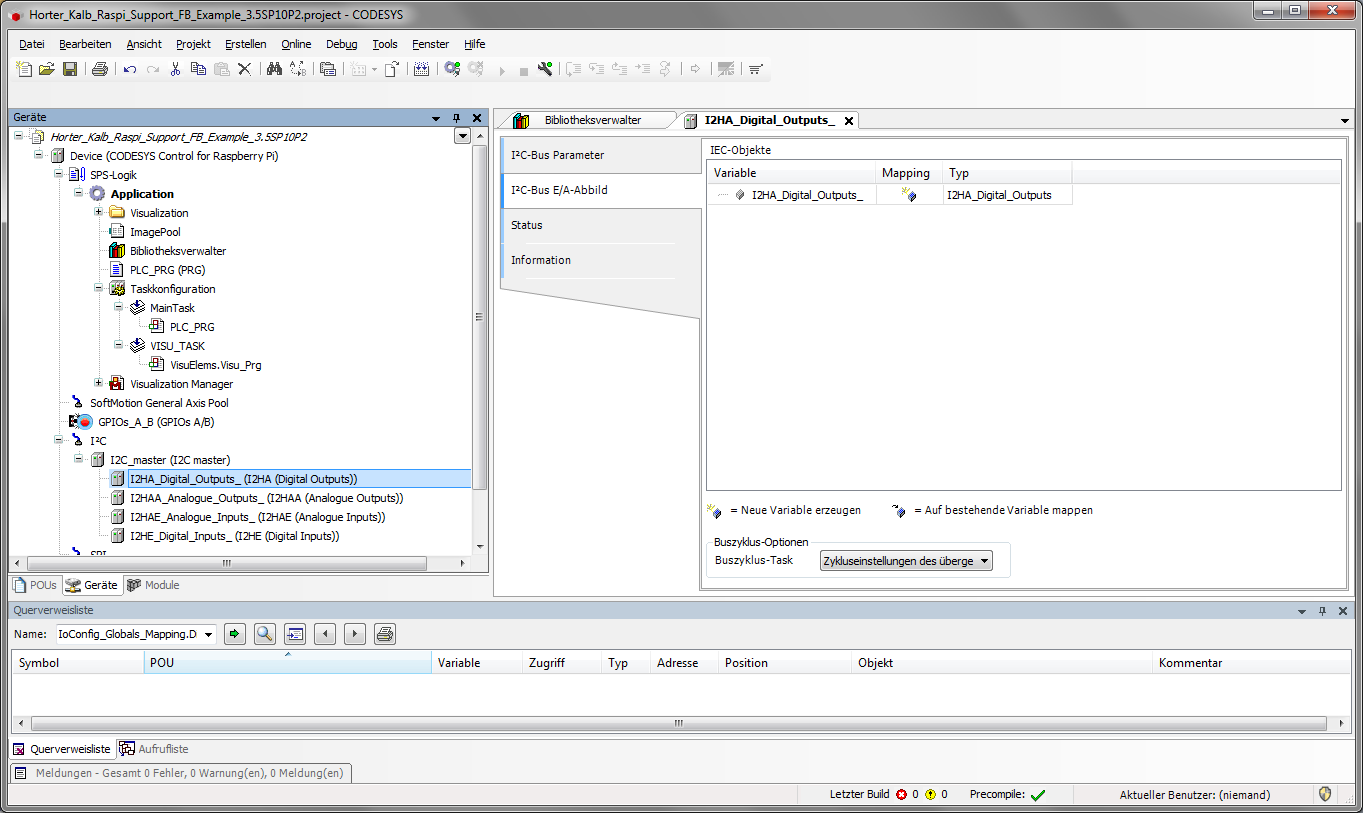Image resolution: width=1363 pixels, height=813 pixels.
Task: Select the Information side tab
Action: click(x=600, y=260)
